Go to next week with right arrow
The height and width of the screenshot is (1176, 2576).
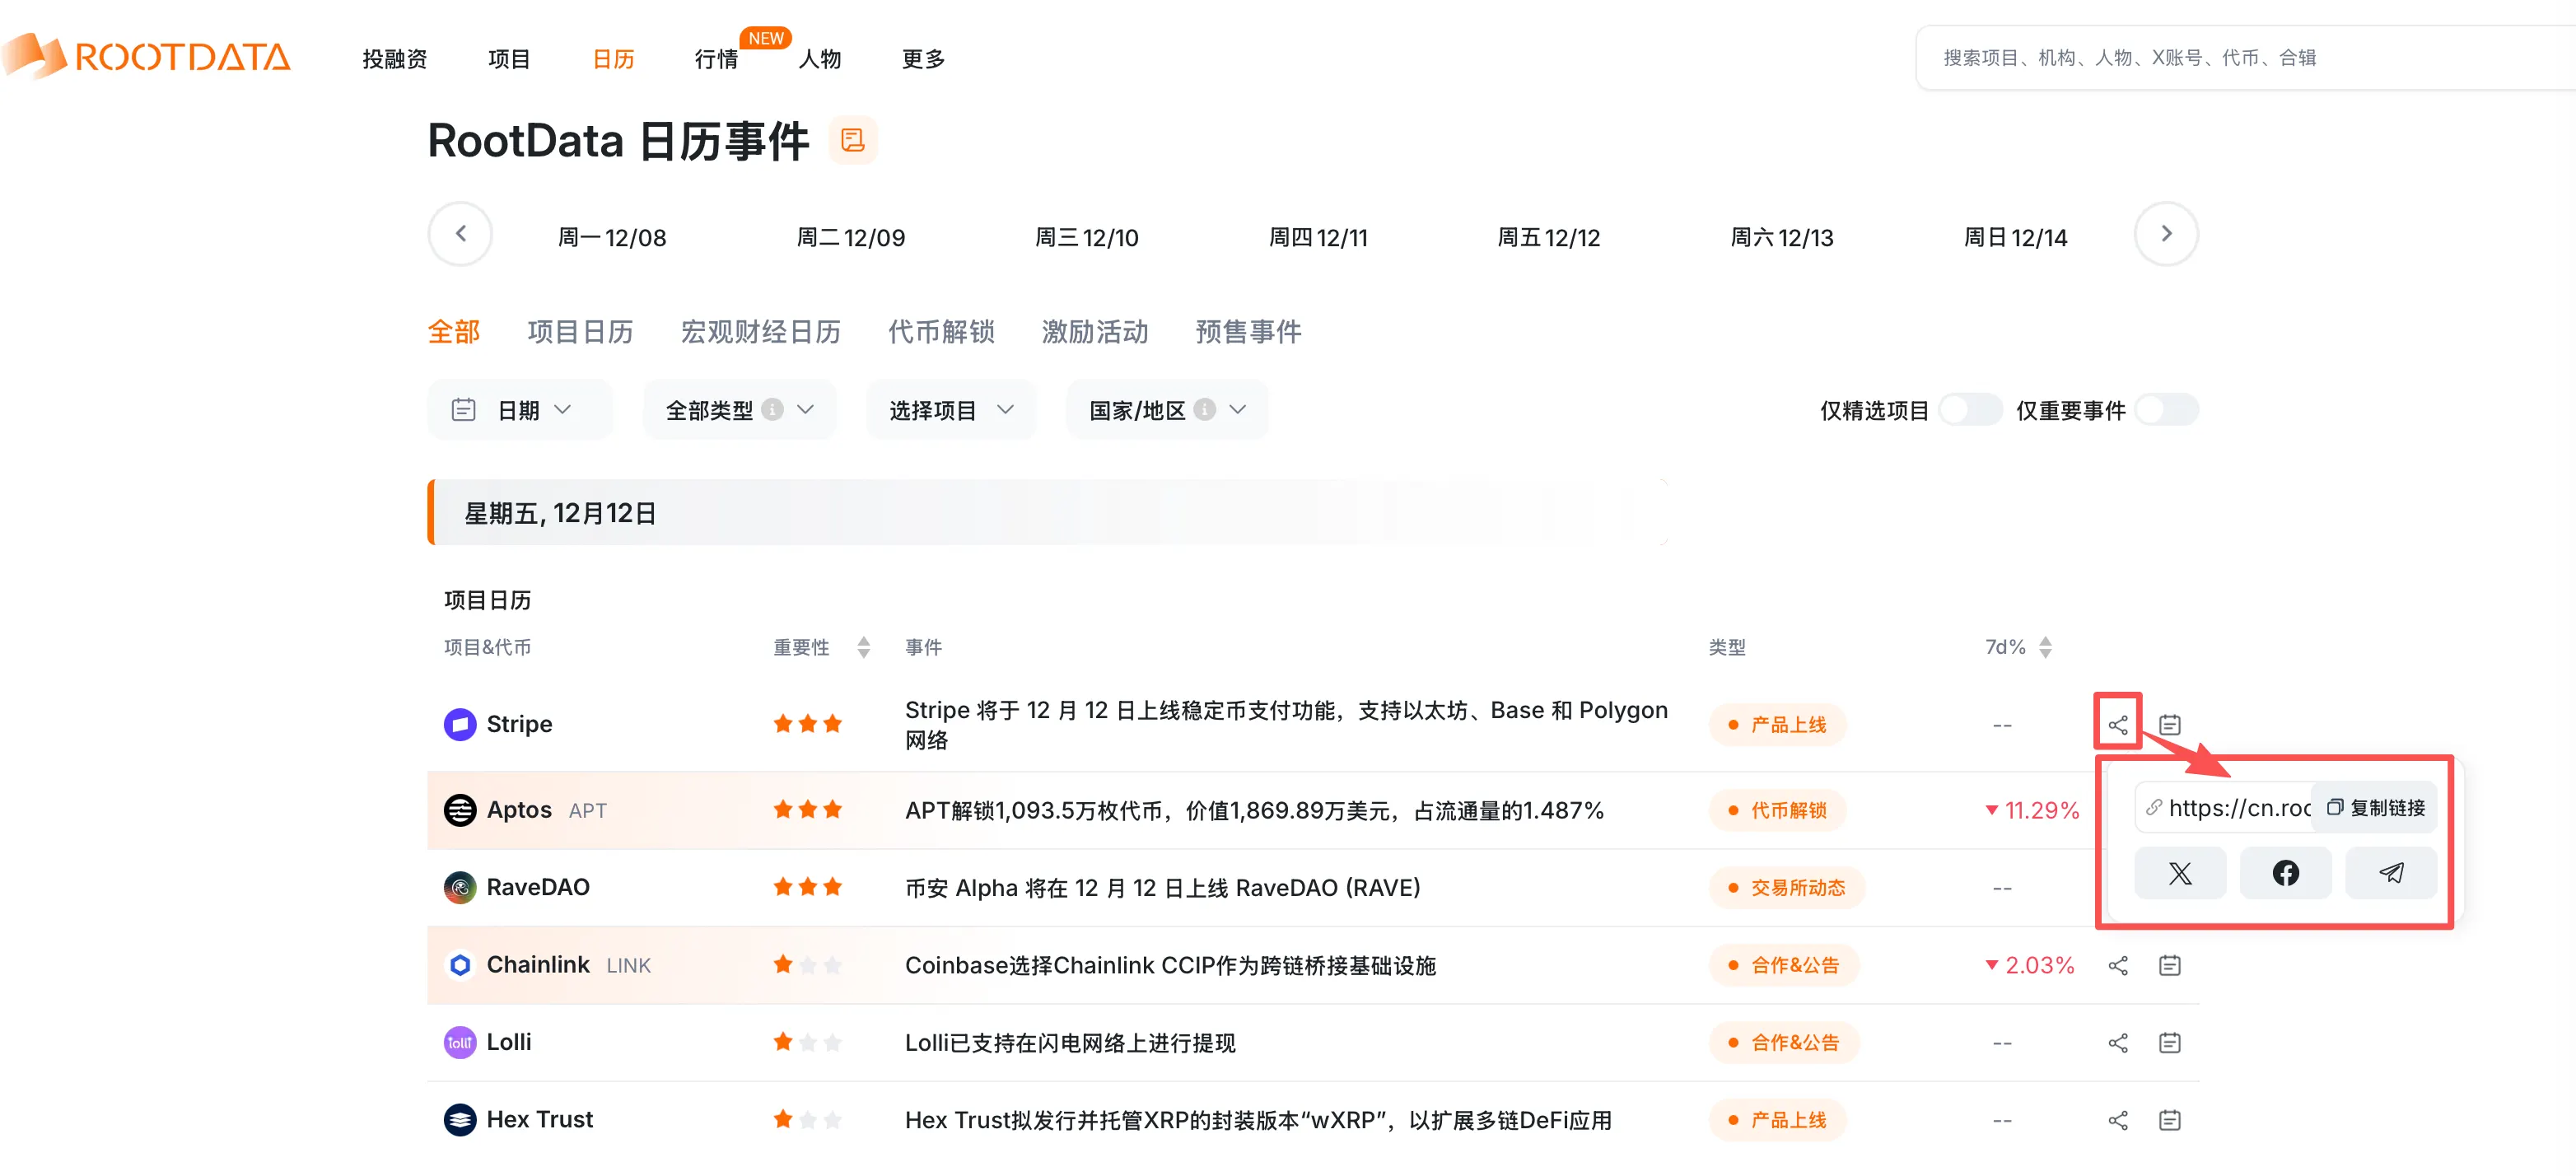tap(2165, 234)
